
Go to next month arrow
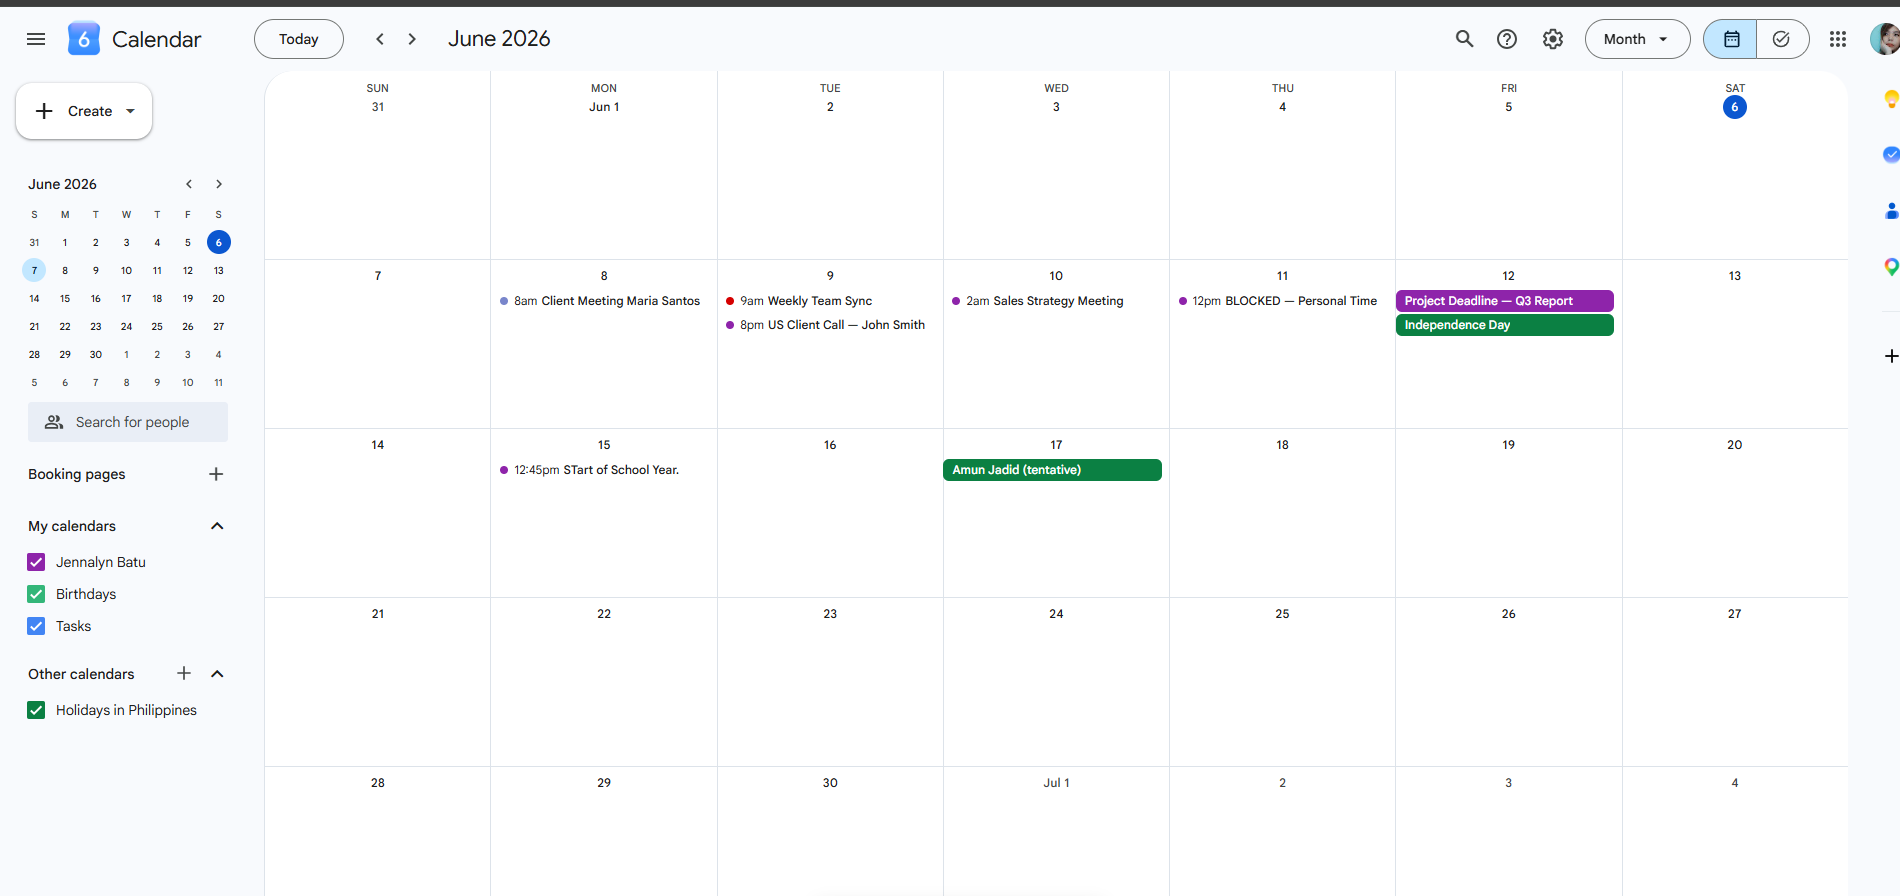tap(412, 39)
